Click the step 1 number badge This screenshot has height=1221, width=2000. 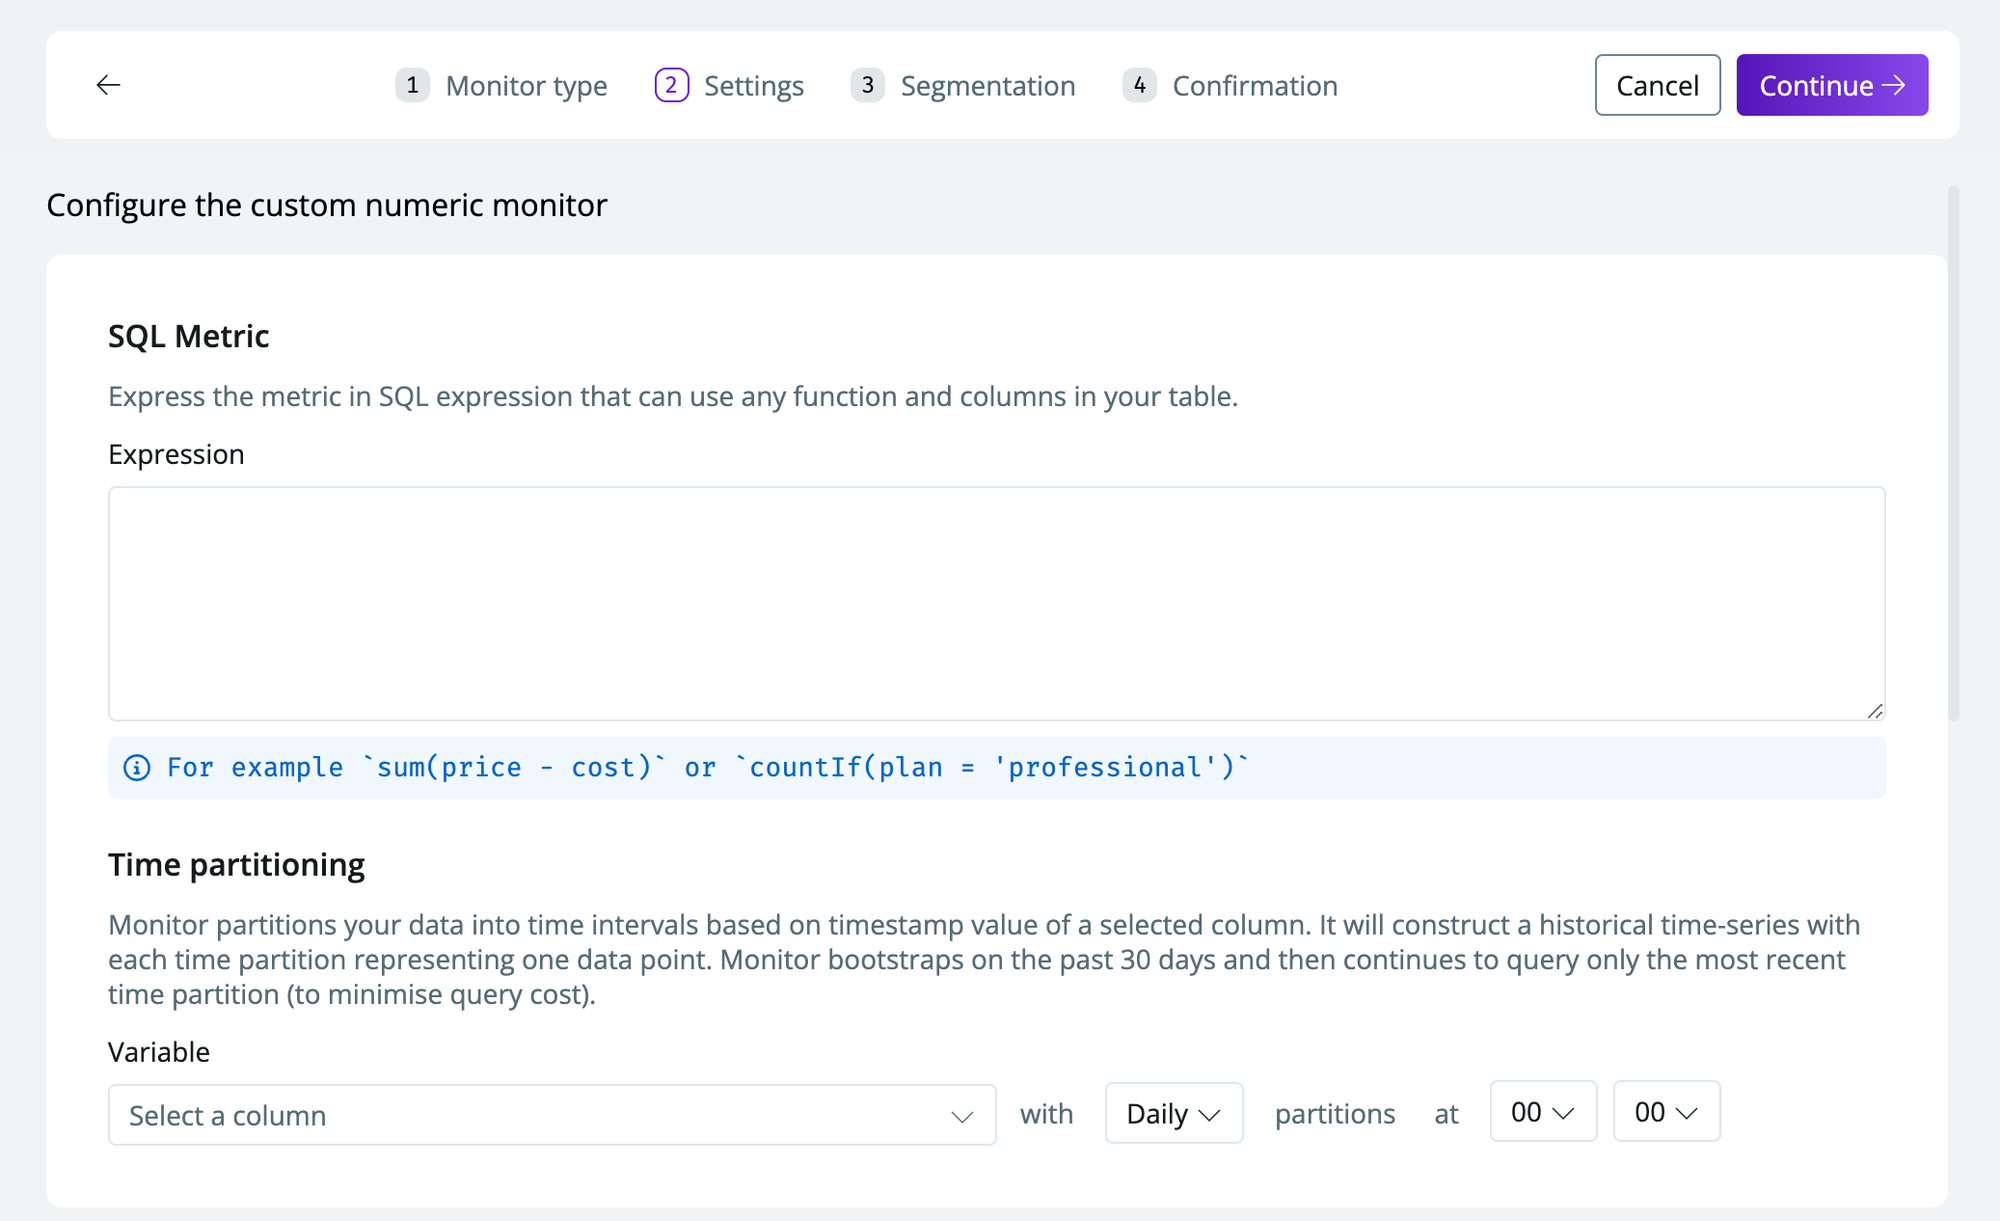point(412,85)
